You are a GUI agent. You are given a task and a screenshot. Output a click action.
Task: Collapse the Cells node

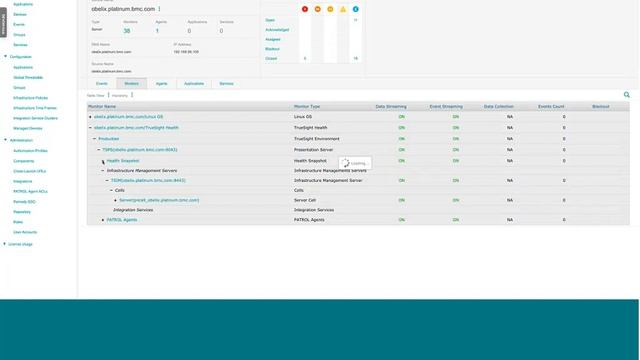[111, 190]
